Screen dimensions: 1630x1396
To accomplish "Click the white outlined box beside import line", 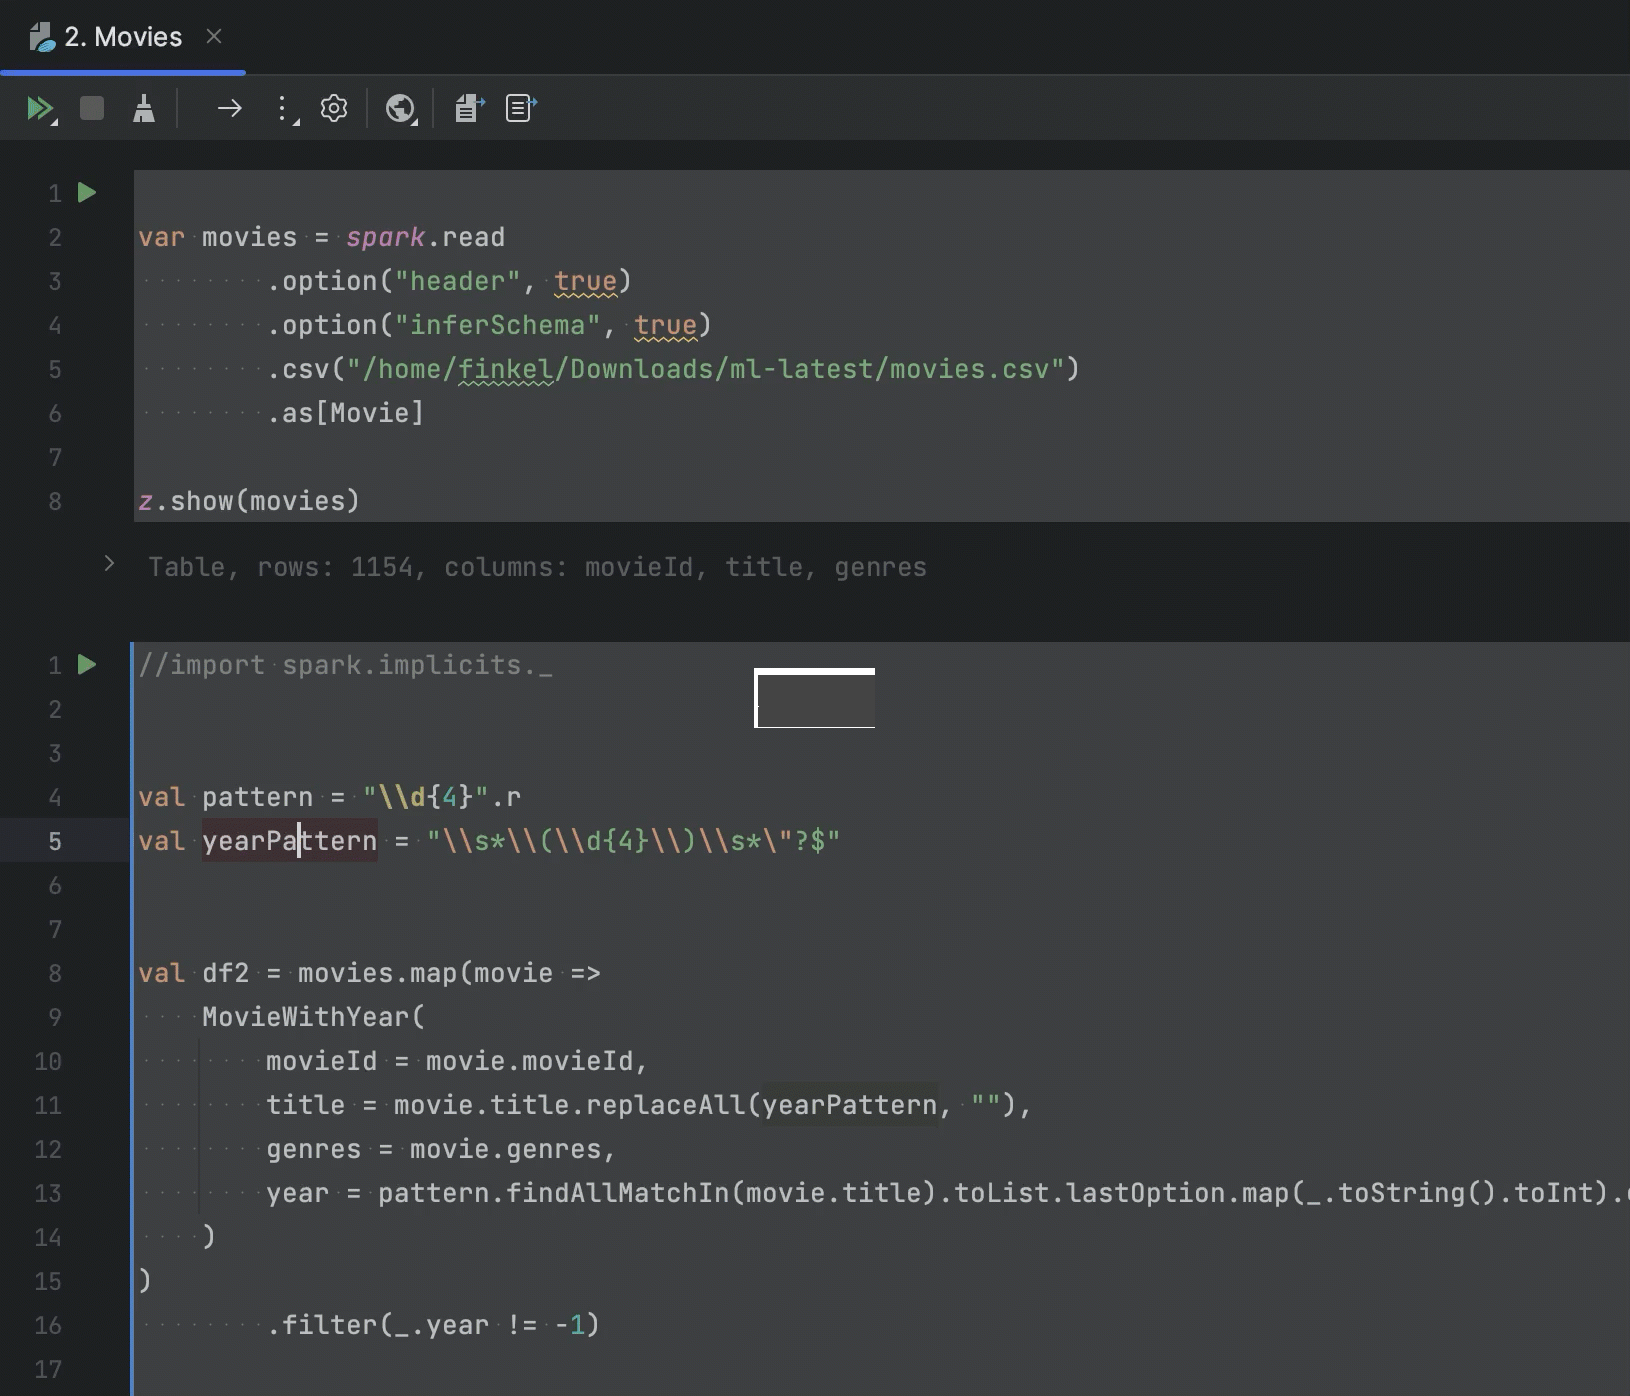I will point(814,698).
